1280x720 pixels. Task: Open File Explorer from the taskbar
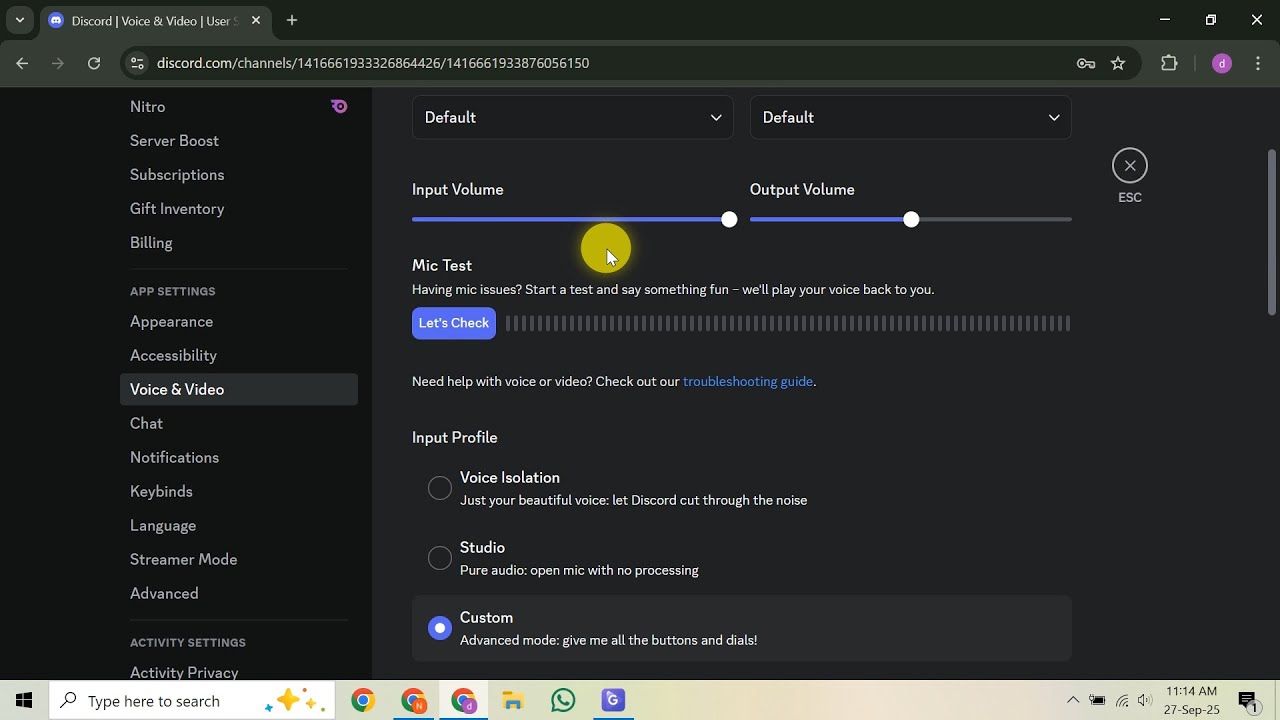(513, 701)
